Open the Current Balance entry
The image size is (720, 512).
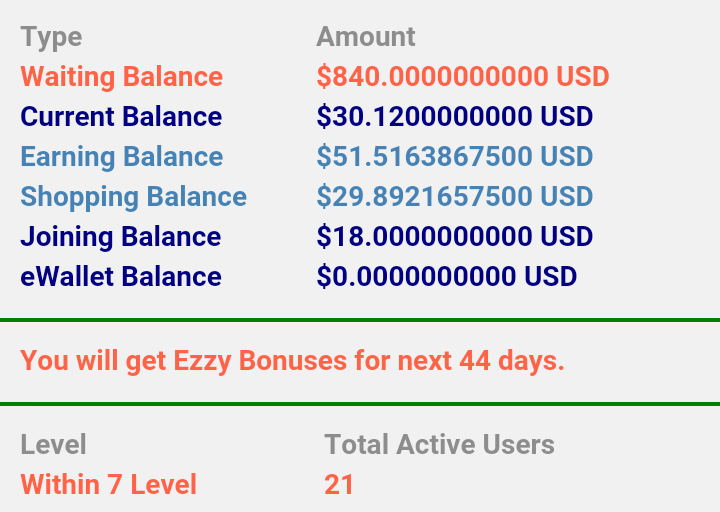click(x=121, y=117)
